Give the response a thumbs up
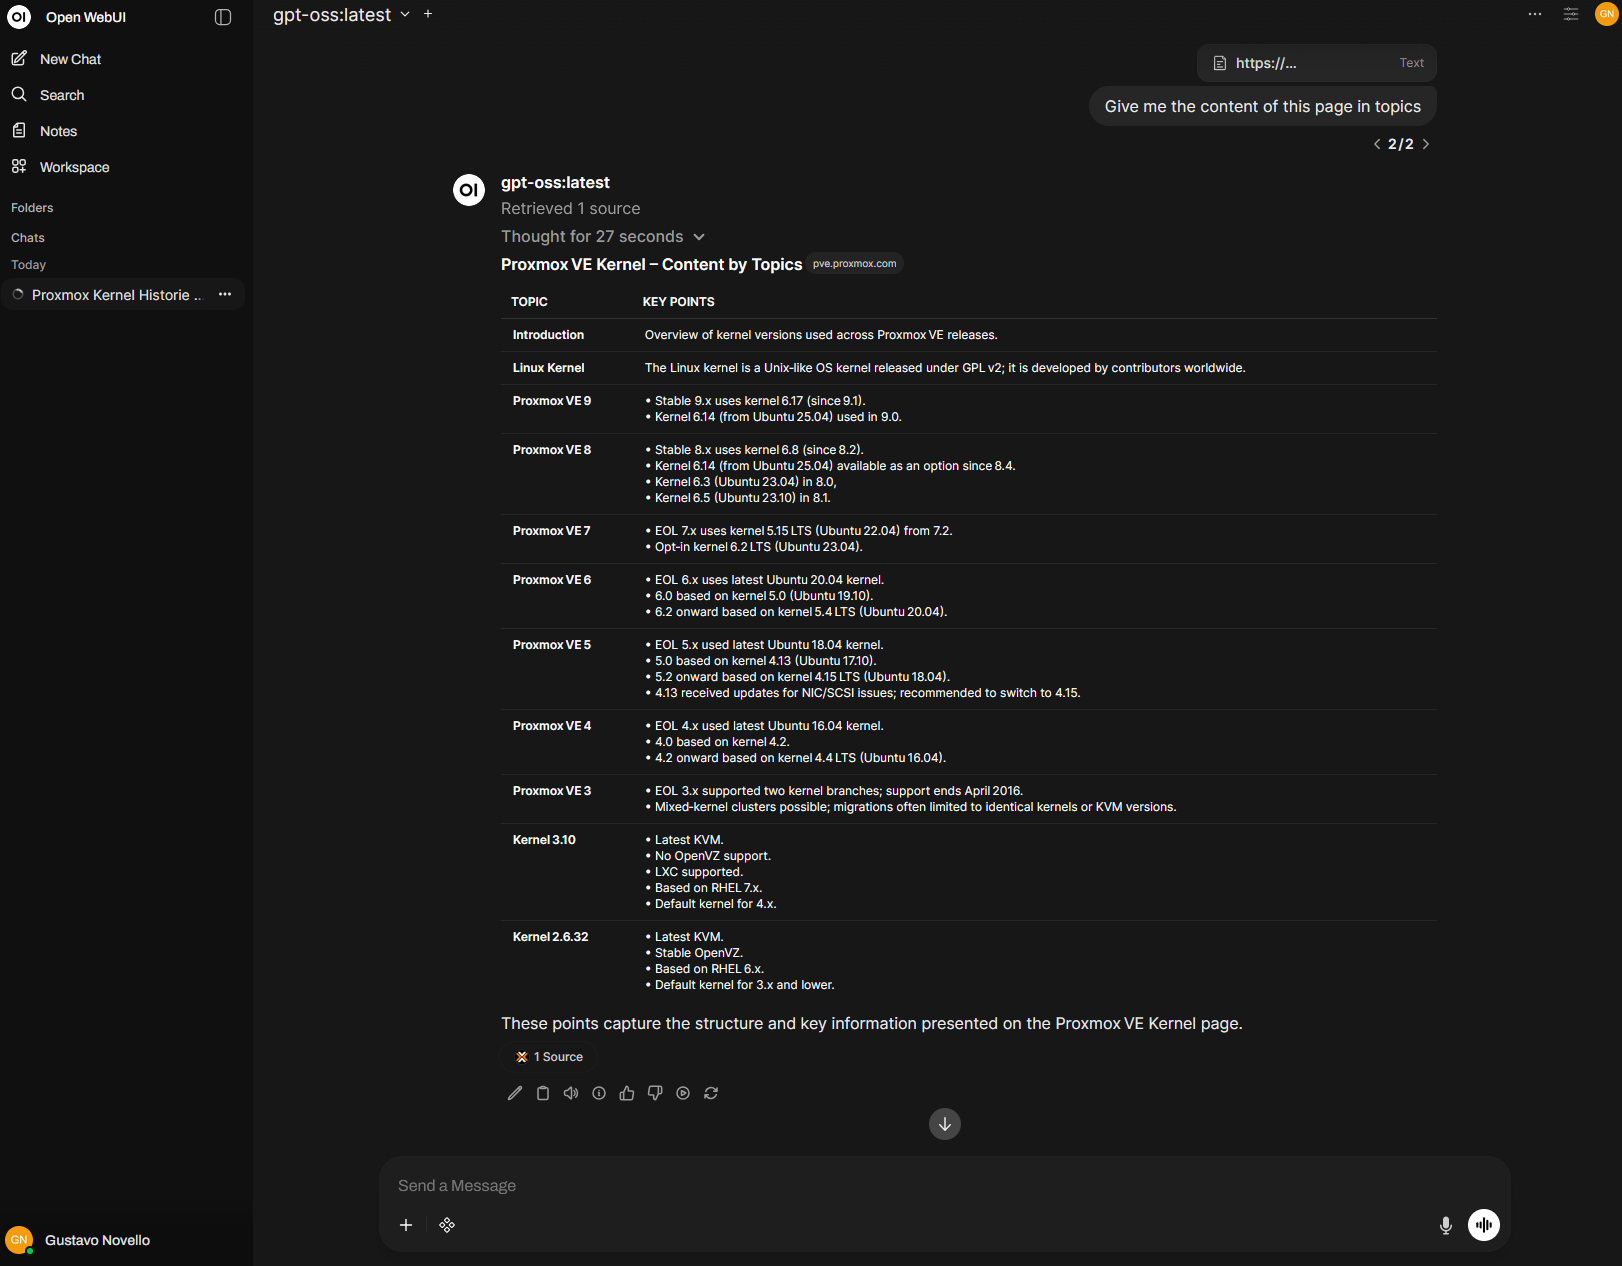 pos(627,1093)
